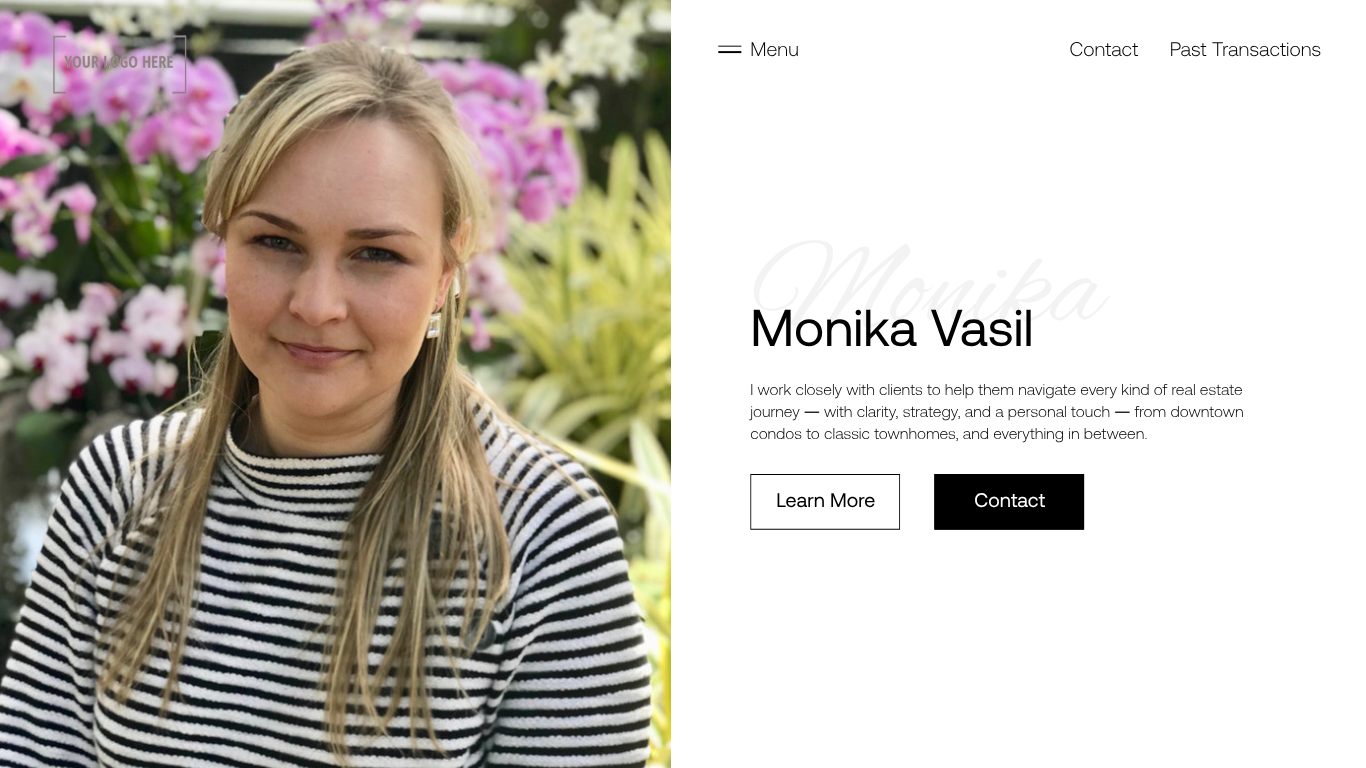Click the YOUR LOGO HERE placeholder

[x=119, y=64]
